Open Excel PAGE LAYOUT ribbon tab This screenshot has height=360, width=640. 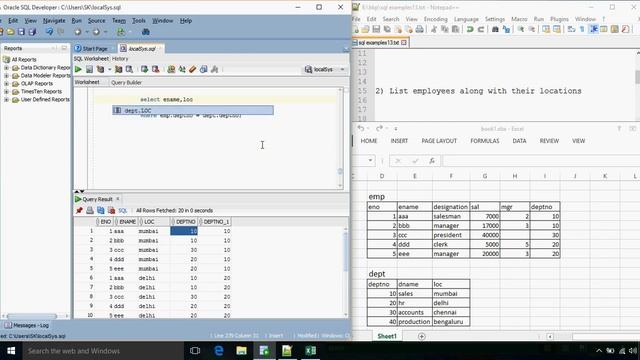click(439, 141)
